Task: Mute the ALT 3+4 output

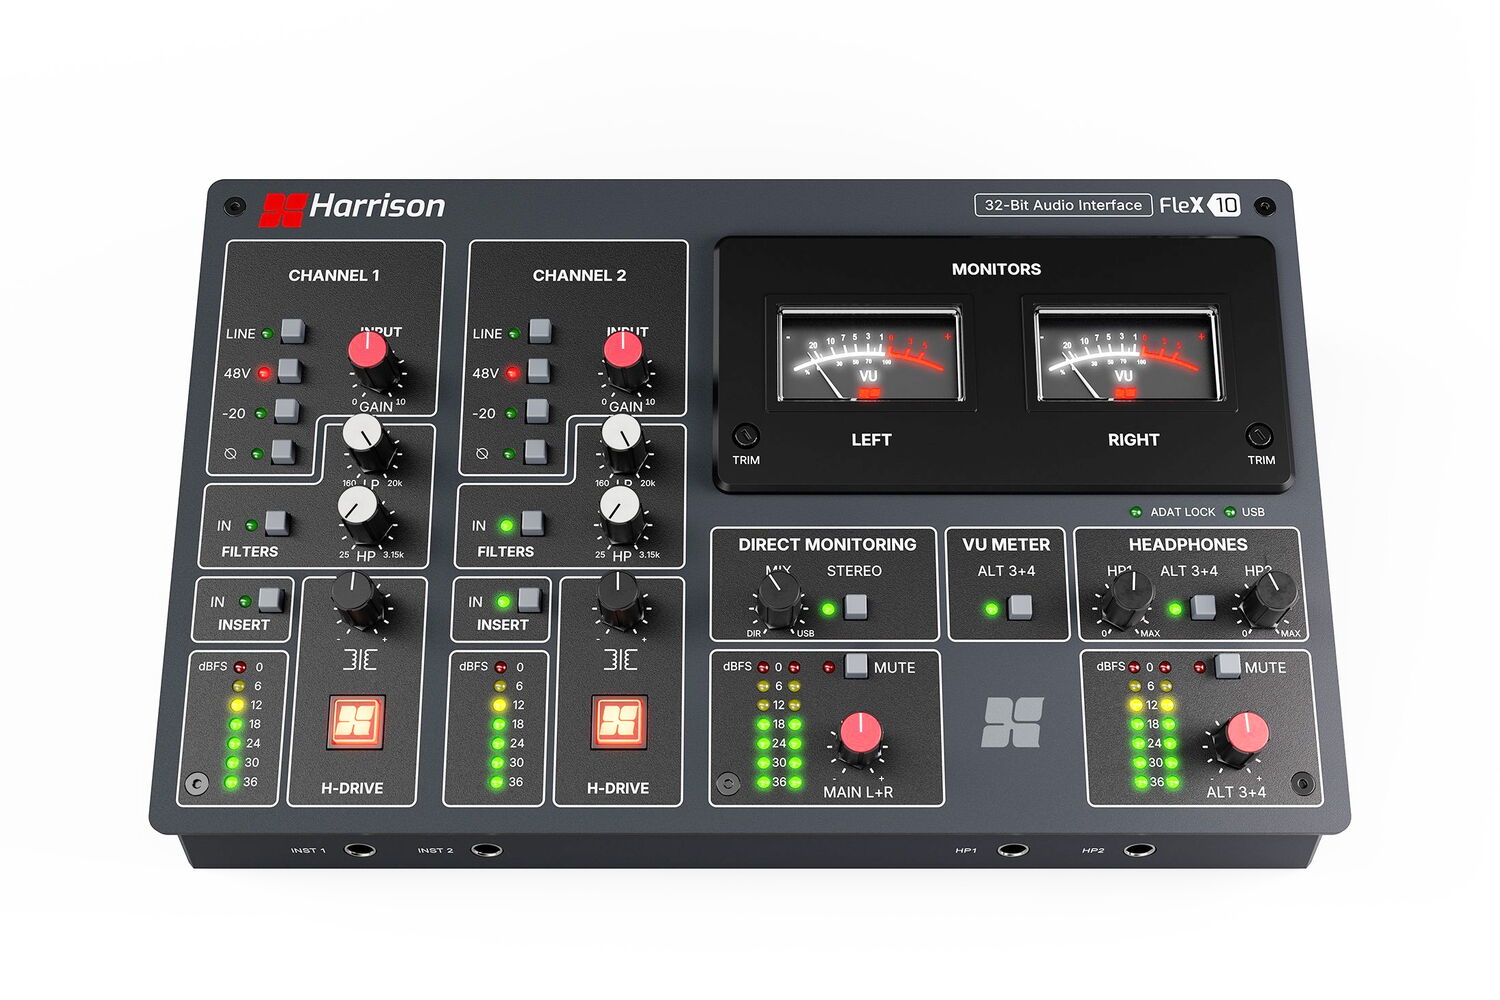Action: click(1227, 665)
